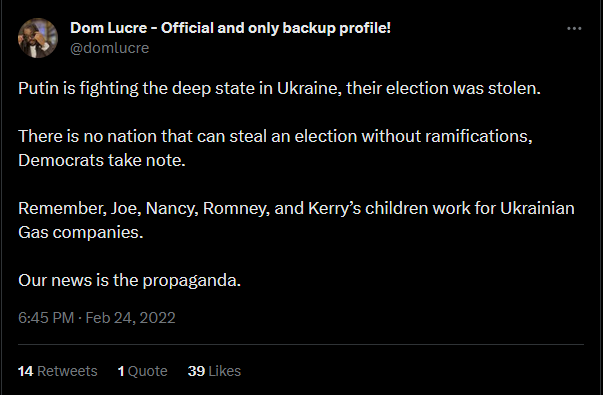Open the 1 Quote list
This screenshot has width=603, height=395.
tap(142, 371)
